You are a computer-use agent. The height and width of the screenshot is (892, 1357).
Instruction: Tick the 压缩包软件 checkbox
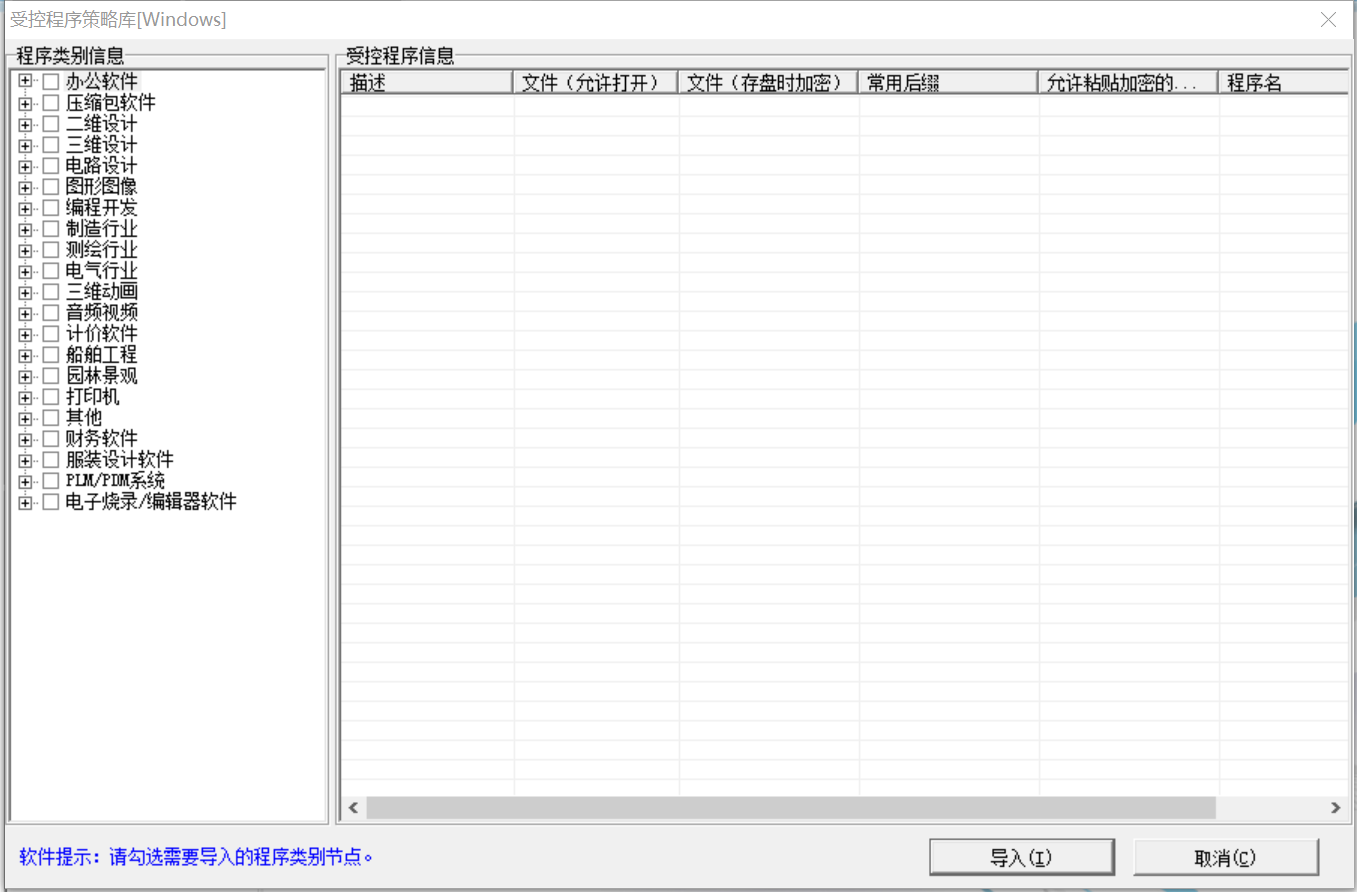[x=51, y=103]
